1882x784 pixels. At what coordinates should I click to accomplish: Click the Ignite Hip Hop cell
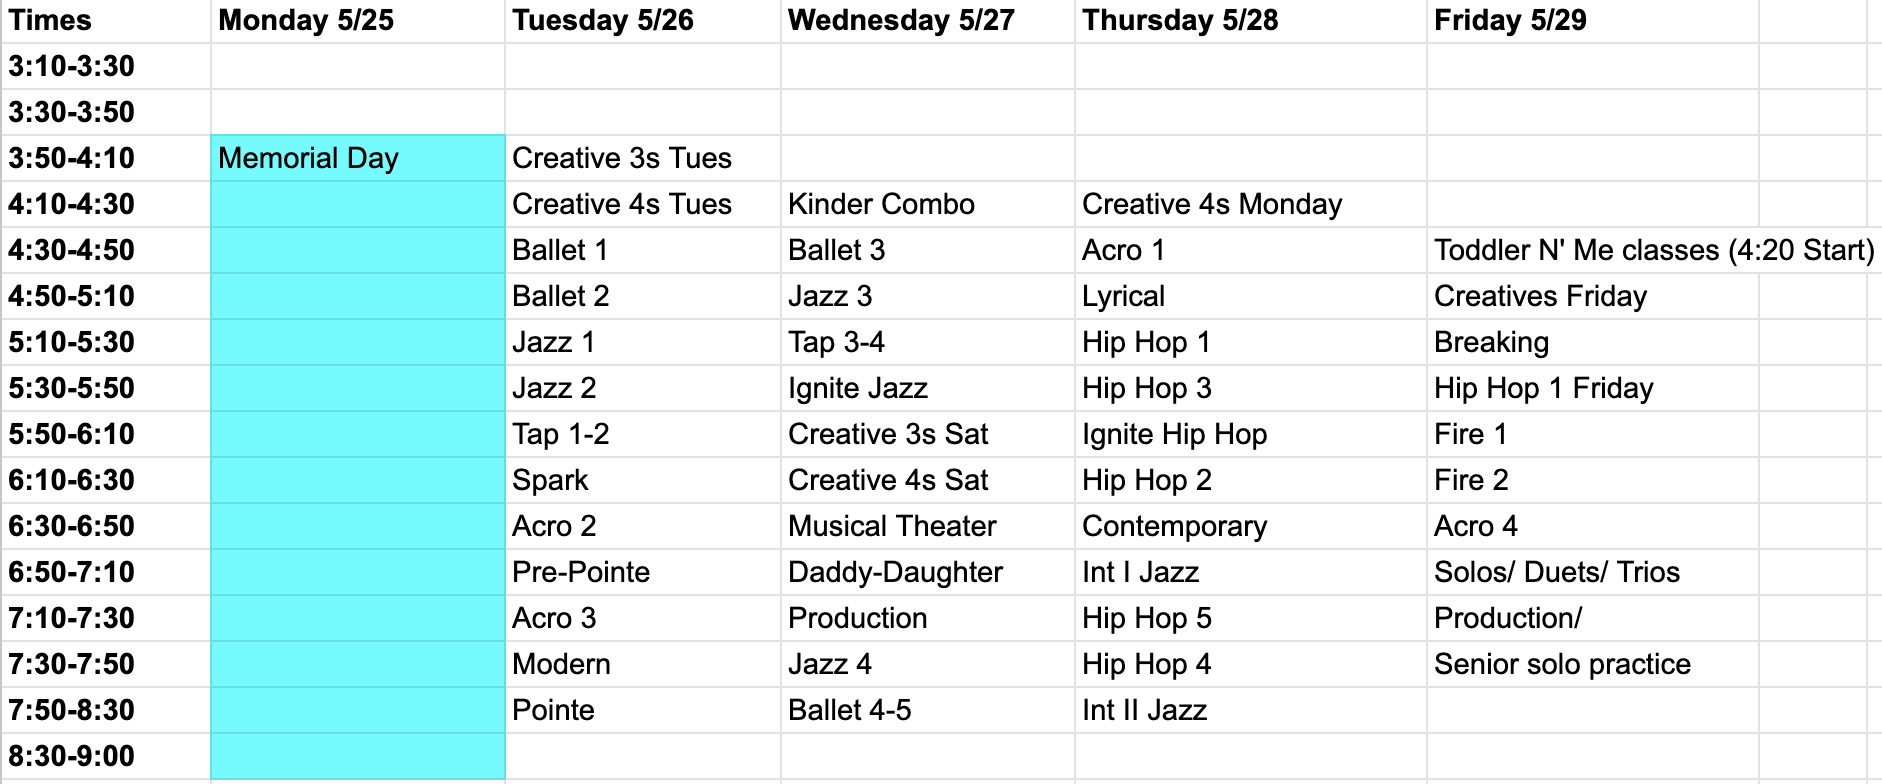[1250, 434]
